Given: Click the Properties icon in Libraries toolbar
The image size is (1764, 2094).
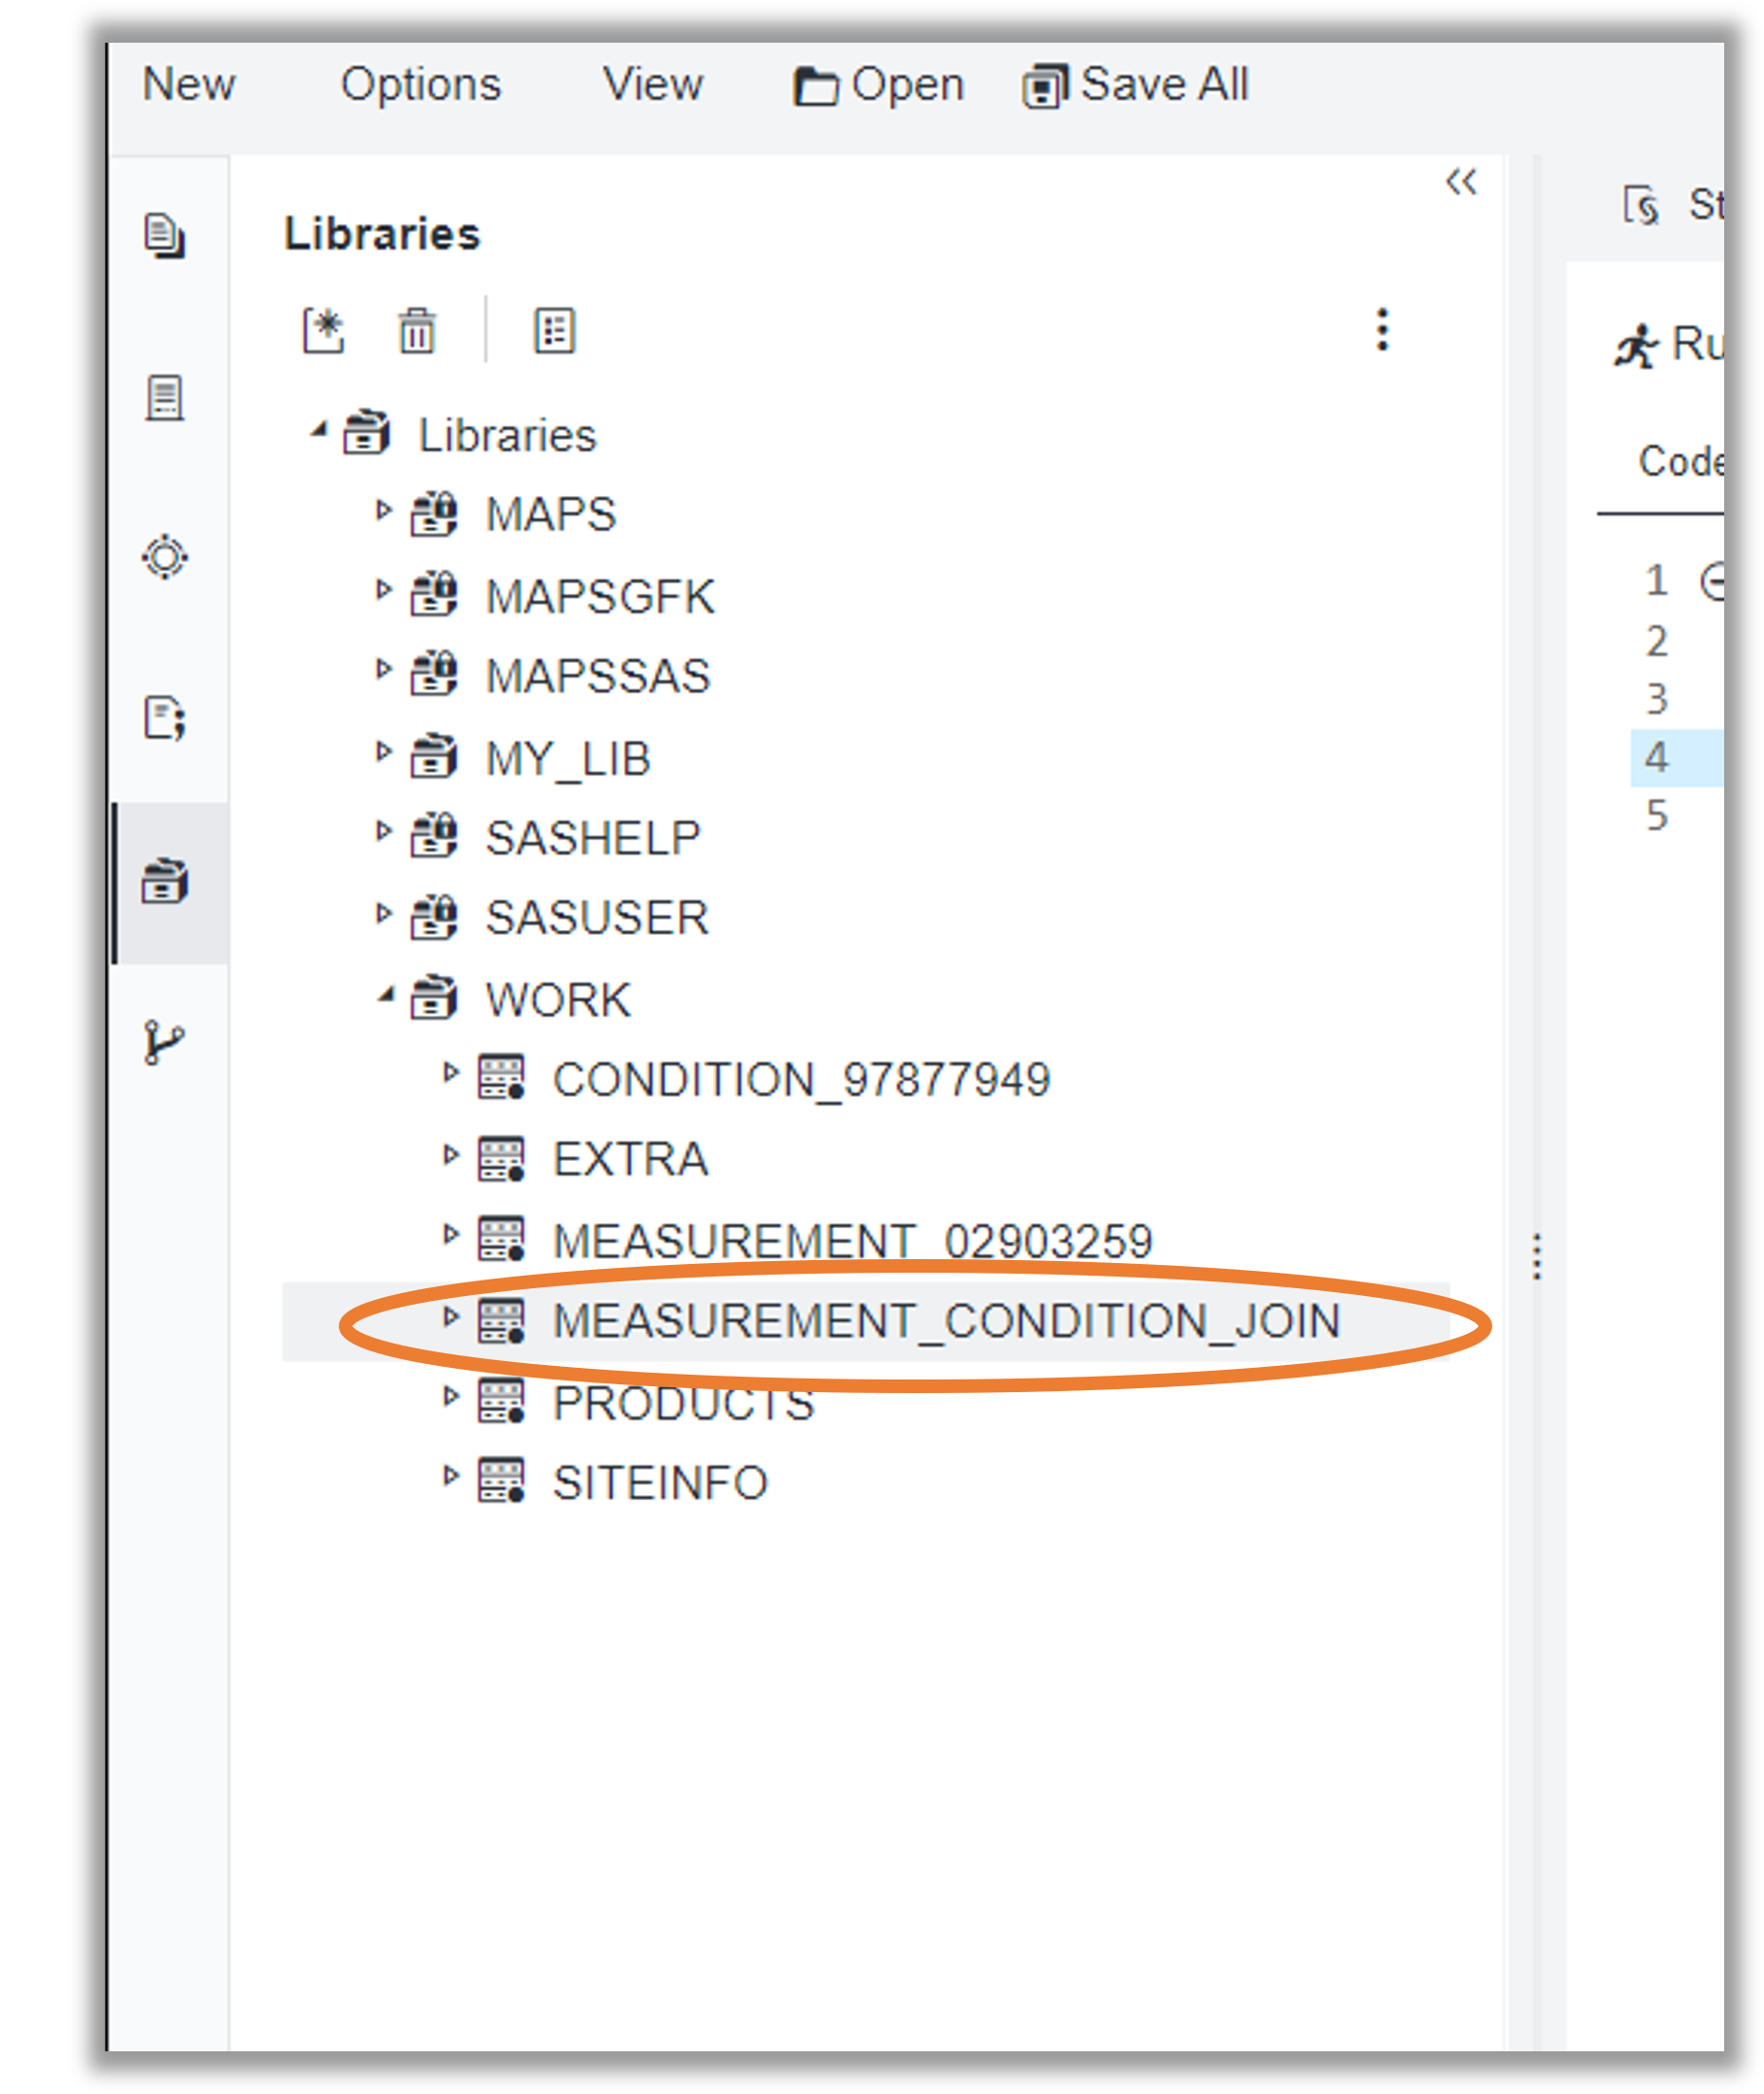Looking at the screenshot, I should click(x=554, y=331).
